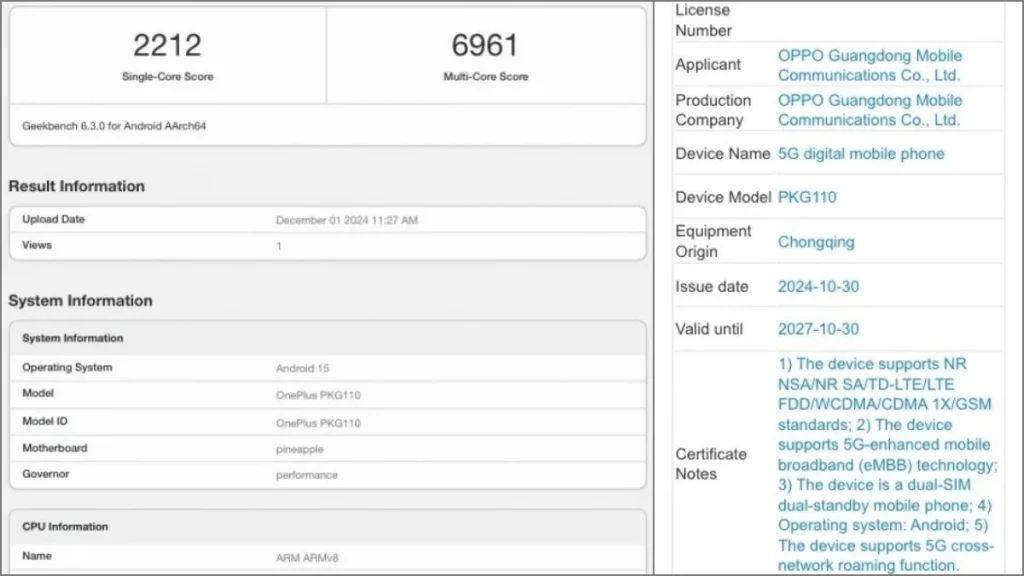1024x576 pixels.
Task: Click the Single-Core Score label
Action: (168, 76)
